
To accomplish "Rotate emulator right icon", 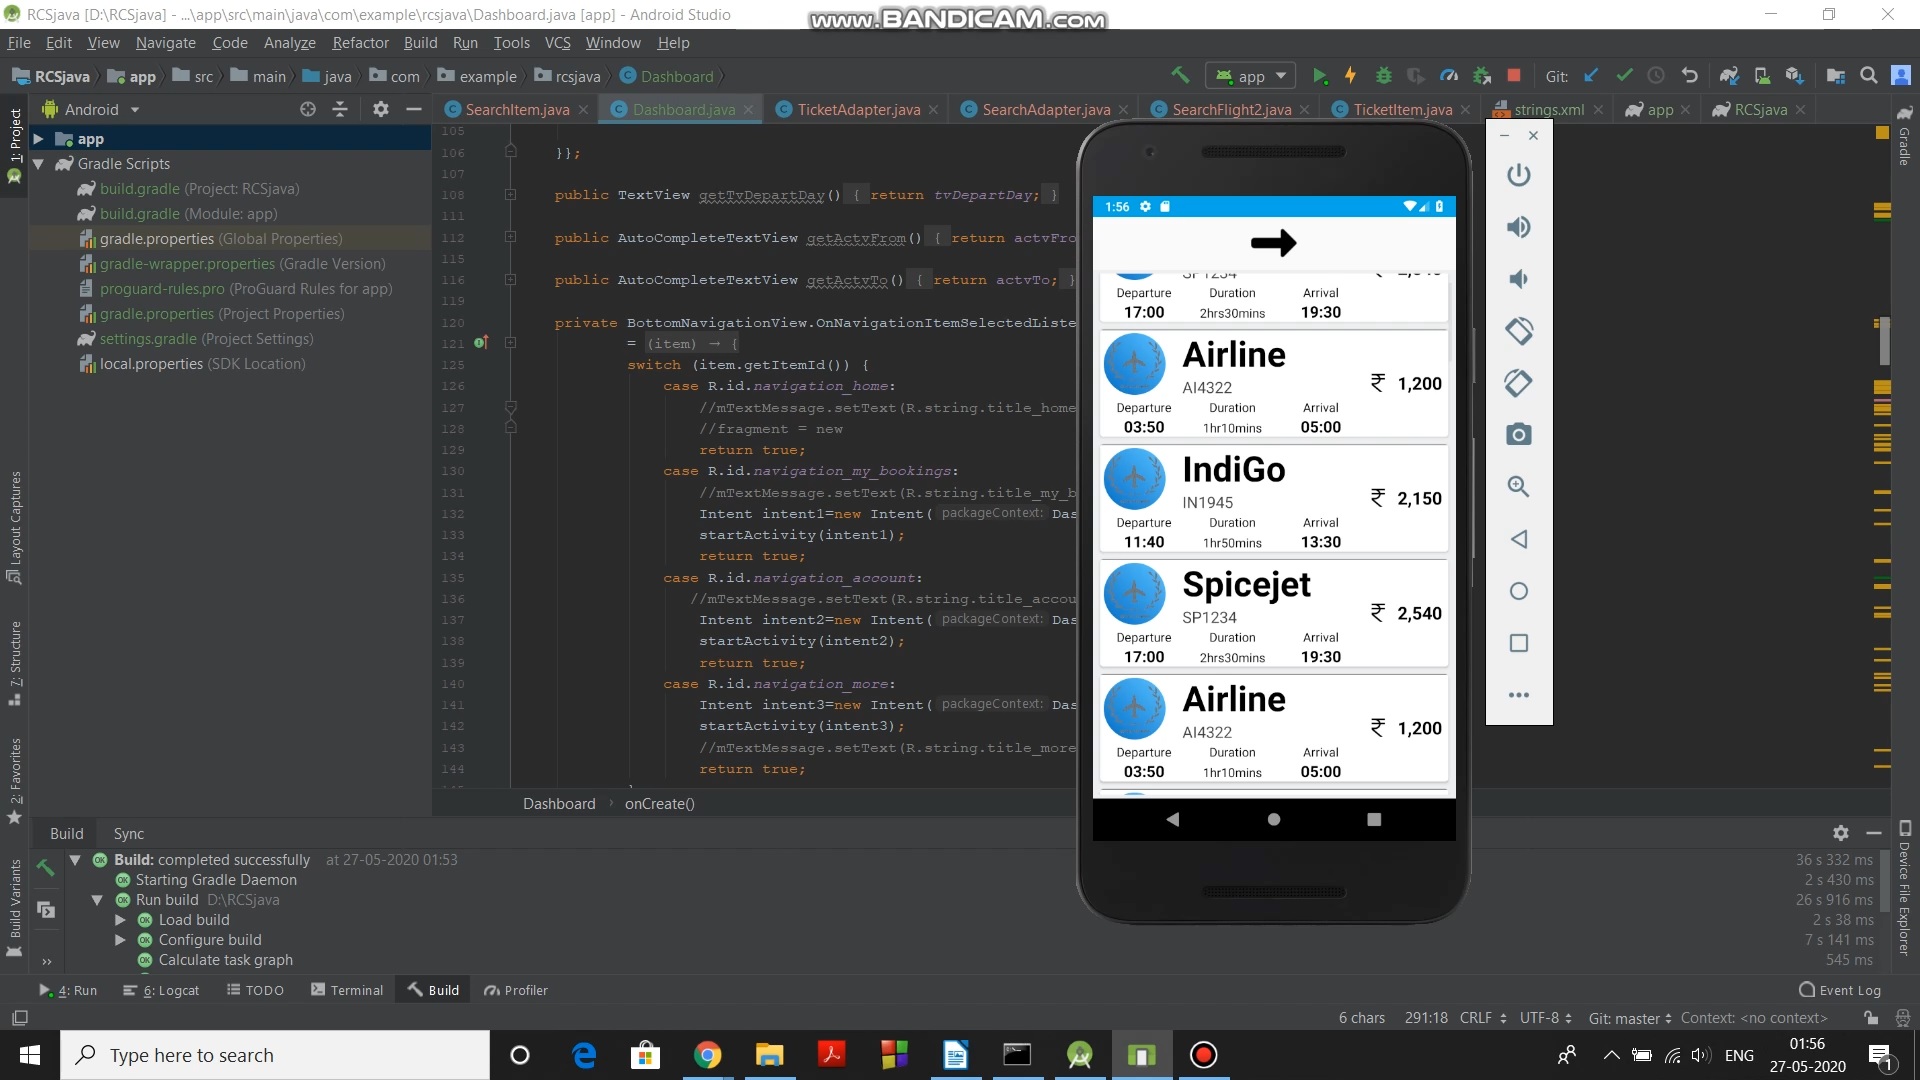I will [1519, 383].
